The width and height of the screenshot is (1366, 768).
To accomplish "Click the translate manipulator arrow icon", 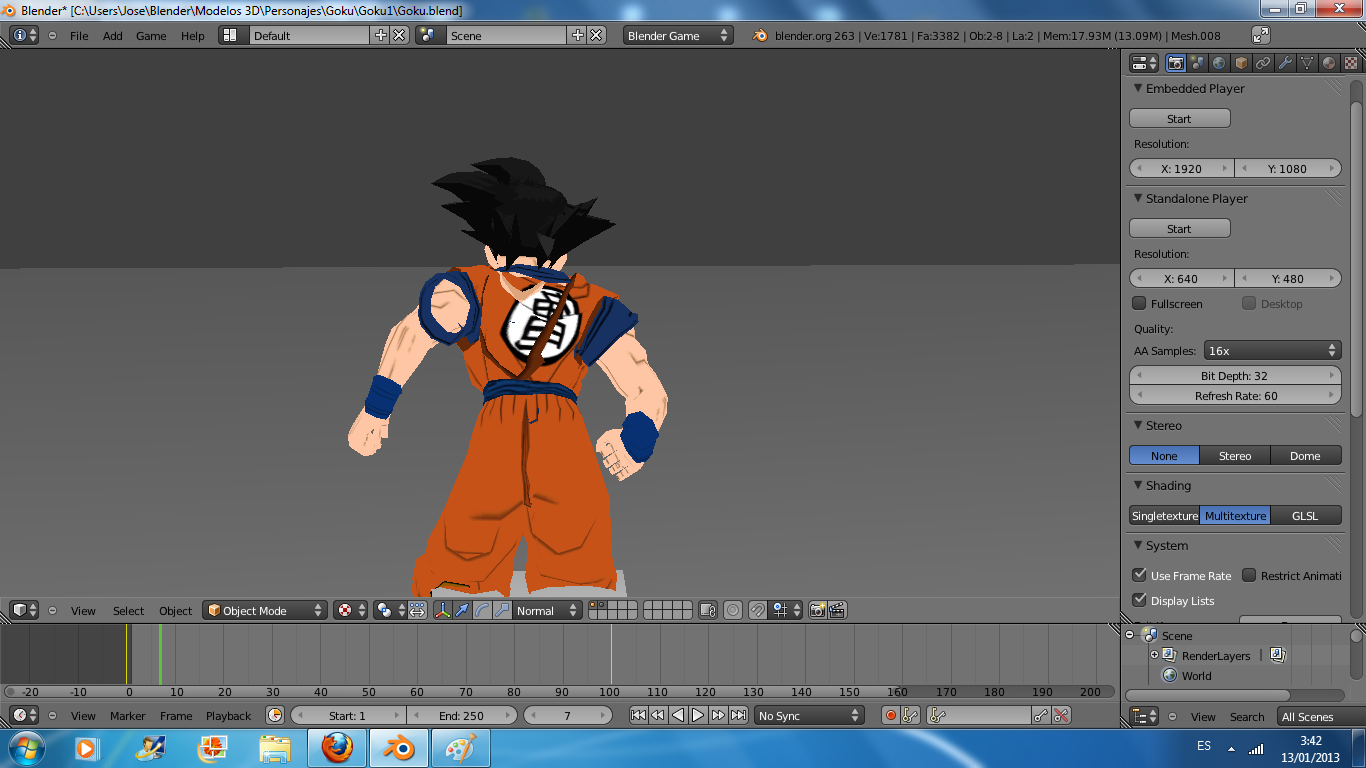I will tap(462, 610).
